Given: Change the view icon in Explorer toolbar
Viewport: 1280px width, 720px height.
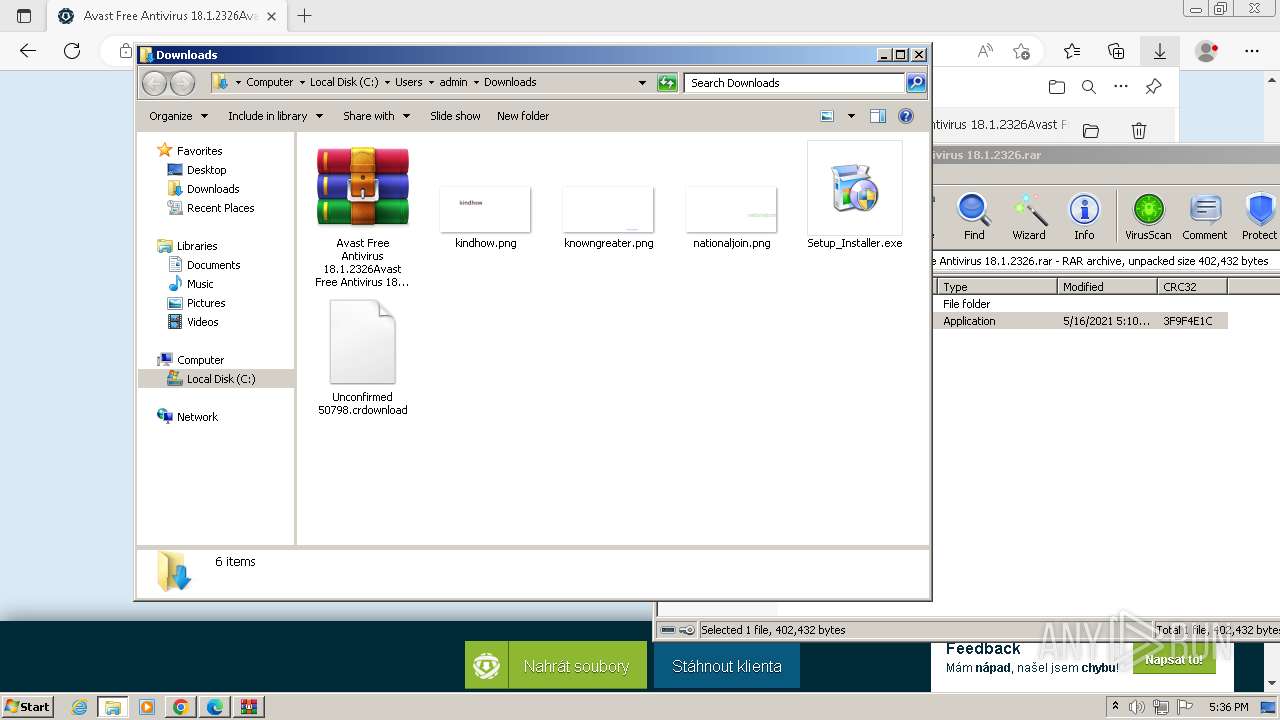Looking at the screenshot, I should point(827,116).
